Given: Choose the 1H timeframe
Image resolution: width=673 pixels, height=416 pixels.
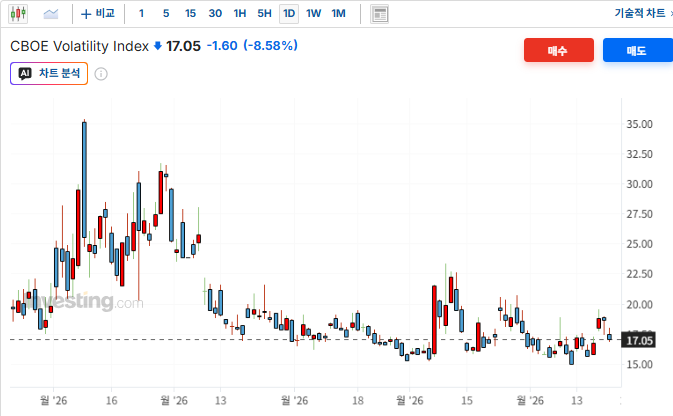Looking at the screenshot, I should pyautogui.click(x=240, y=14).
